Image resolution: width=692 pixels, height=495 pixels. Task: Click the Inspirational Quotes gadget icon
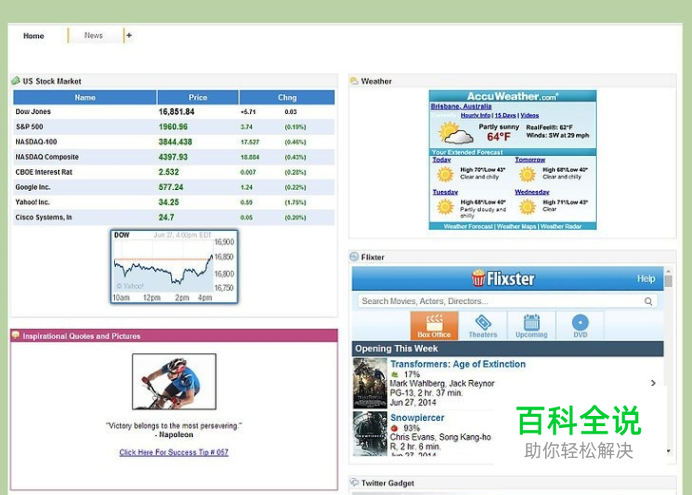pyautogui.click(x=15, y=335)
